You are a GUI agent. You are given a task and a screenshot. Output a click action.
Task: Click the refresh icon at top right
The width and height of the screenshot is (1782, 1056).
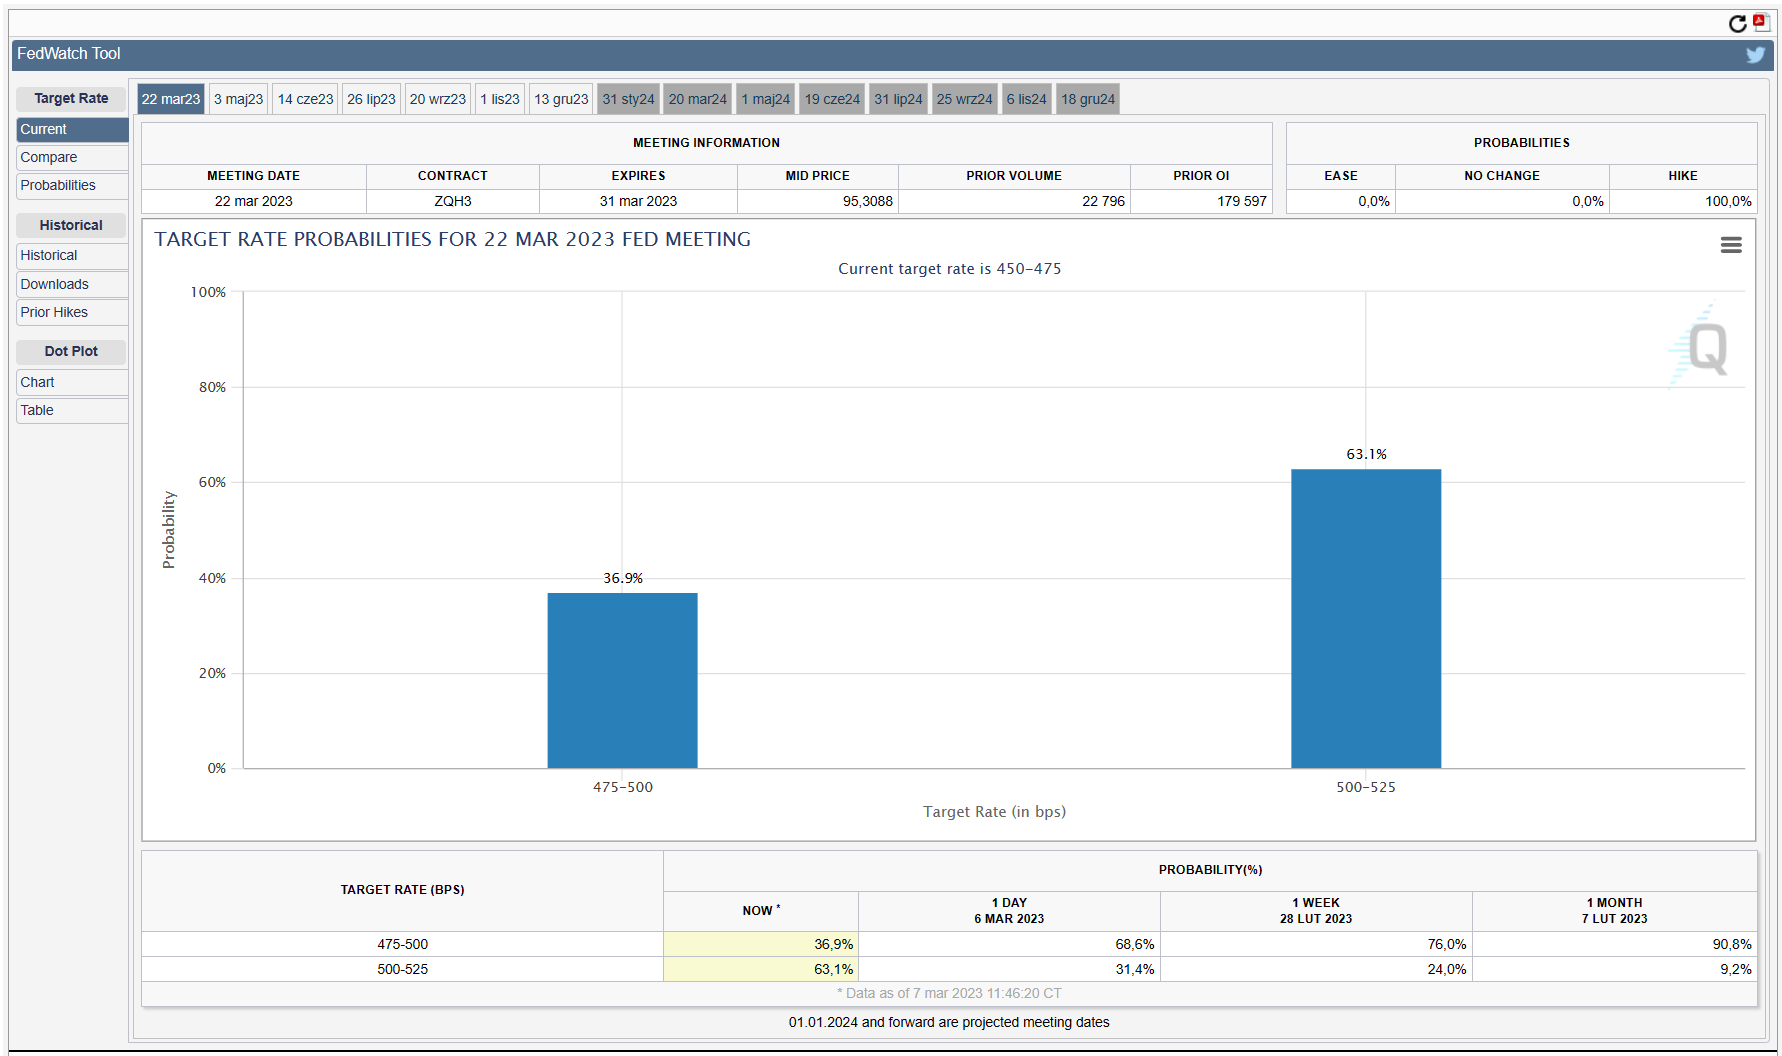[x=1738, y=24]
